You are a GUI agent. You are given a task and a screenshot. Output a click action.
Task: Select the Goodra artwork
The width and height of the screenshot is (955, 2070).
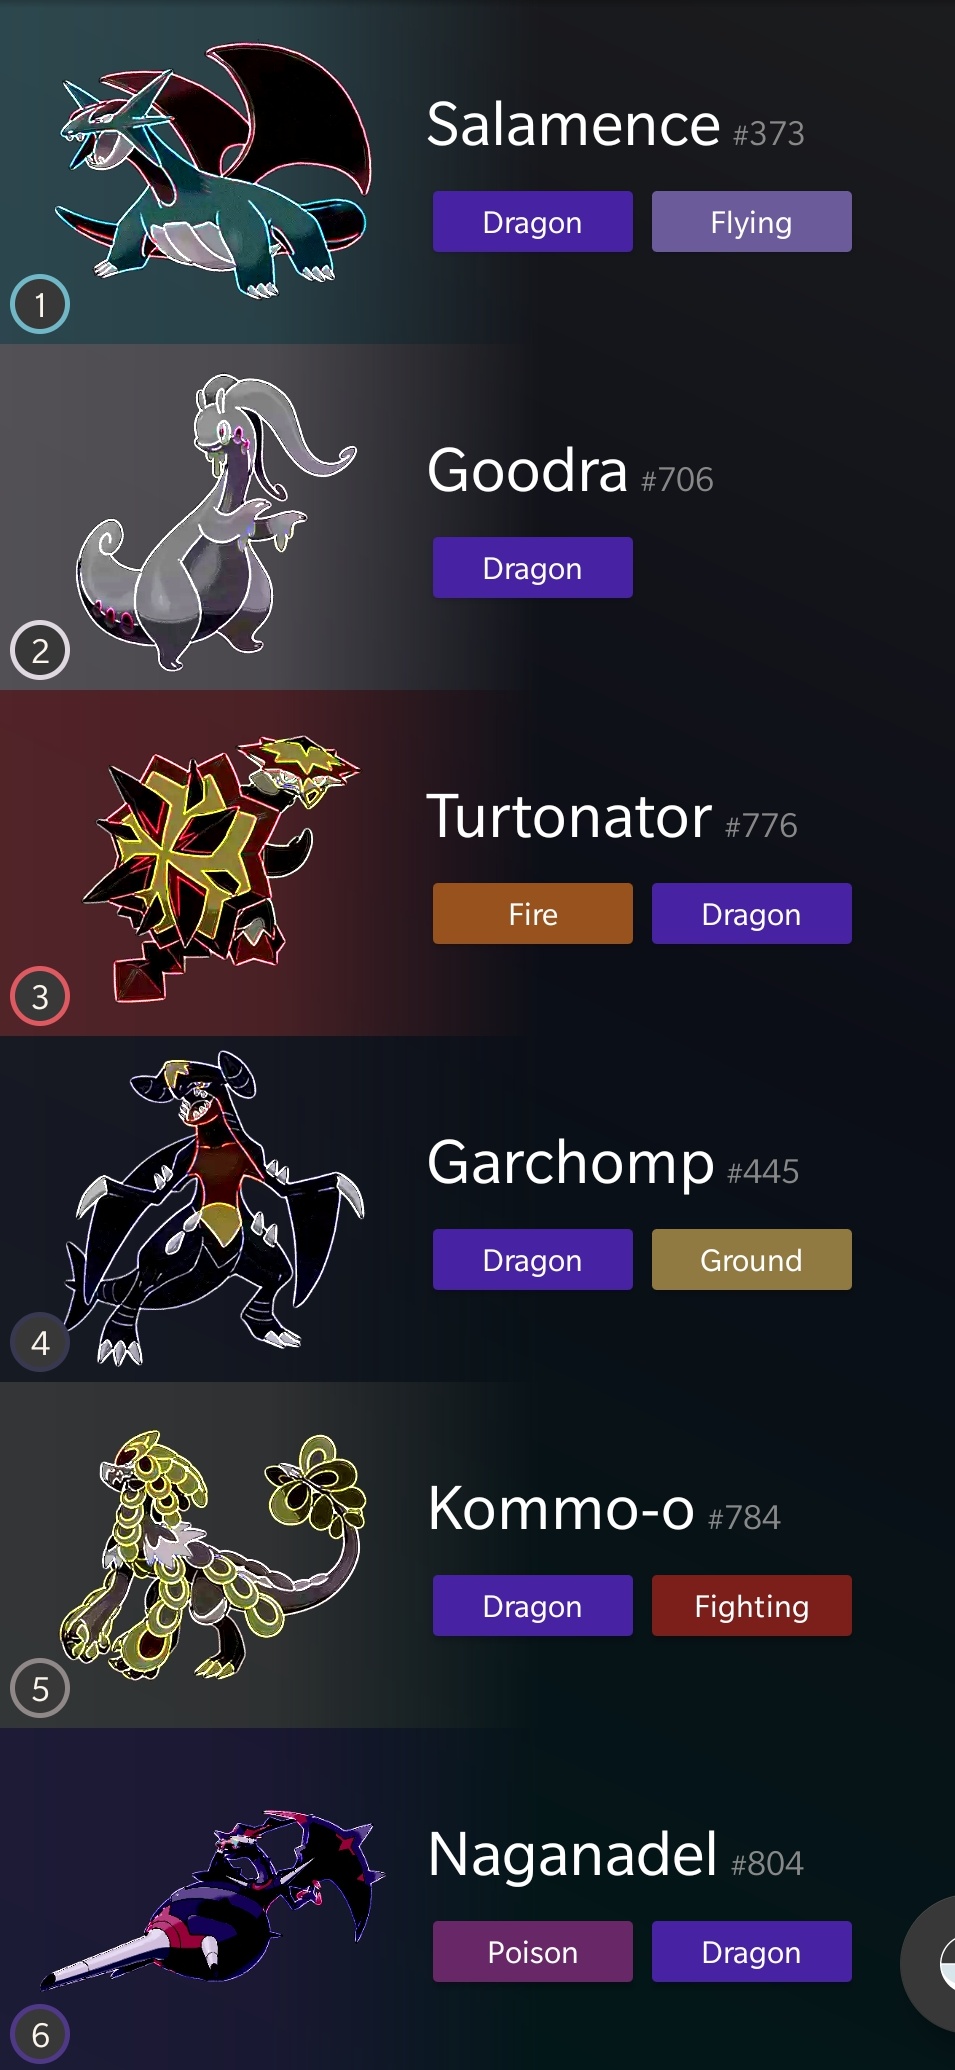pyautogui.click(x=216, y=522)
